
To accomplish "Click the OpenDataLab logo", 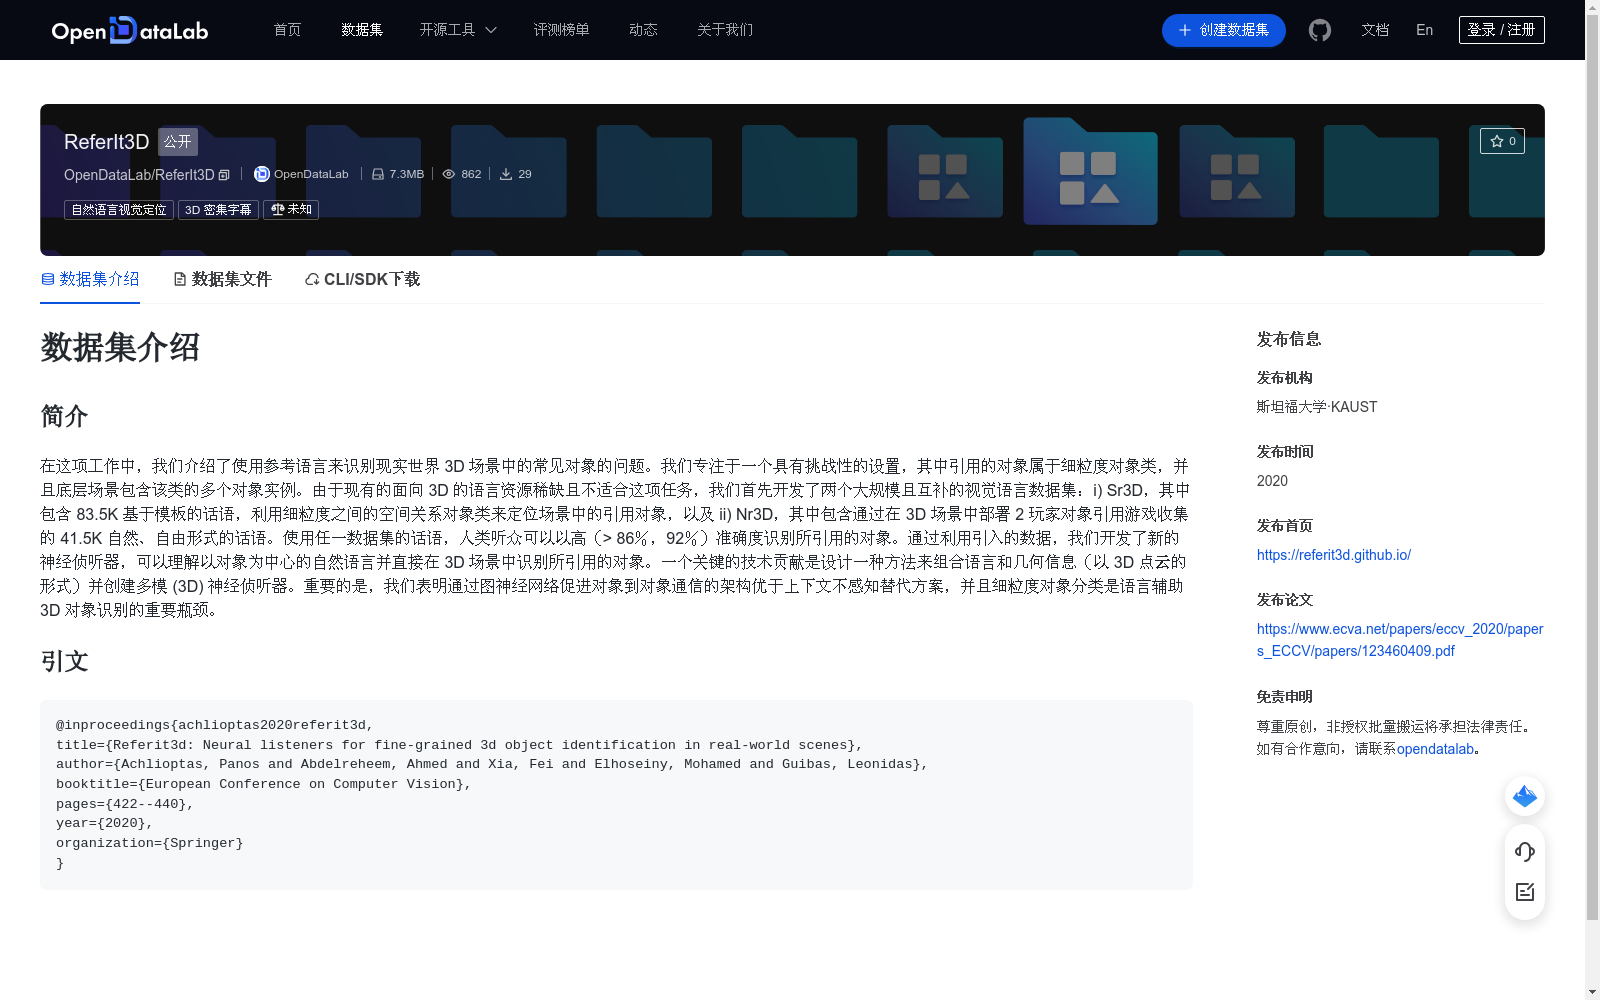I will pos(130,30).
